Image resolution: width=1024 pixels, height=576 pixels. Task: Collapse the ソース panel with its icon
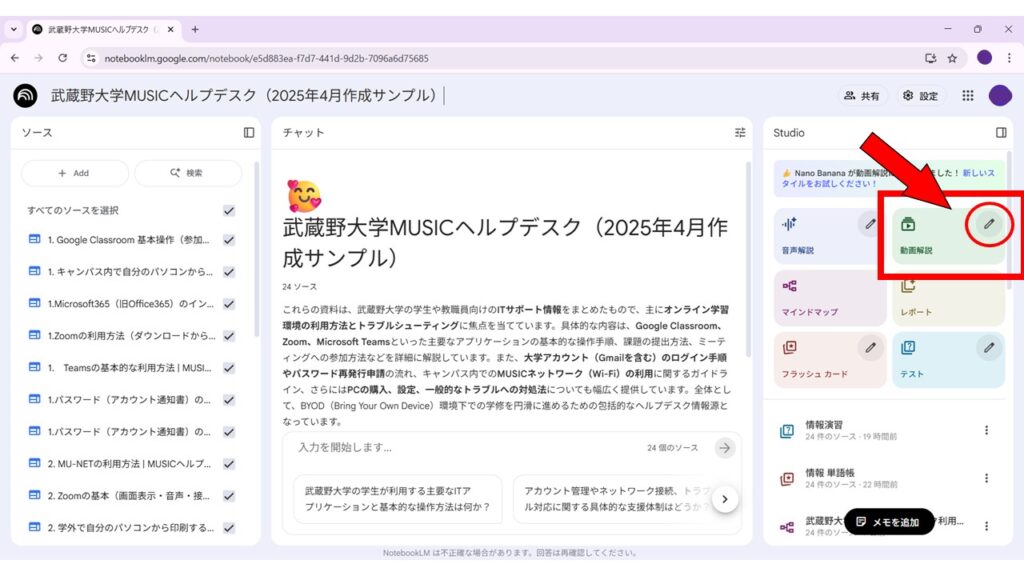249,132
